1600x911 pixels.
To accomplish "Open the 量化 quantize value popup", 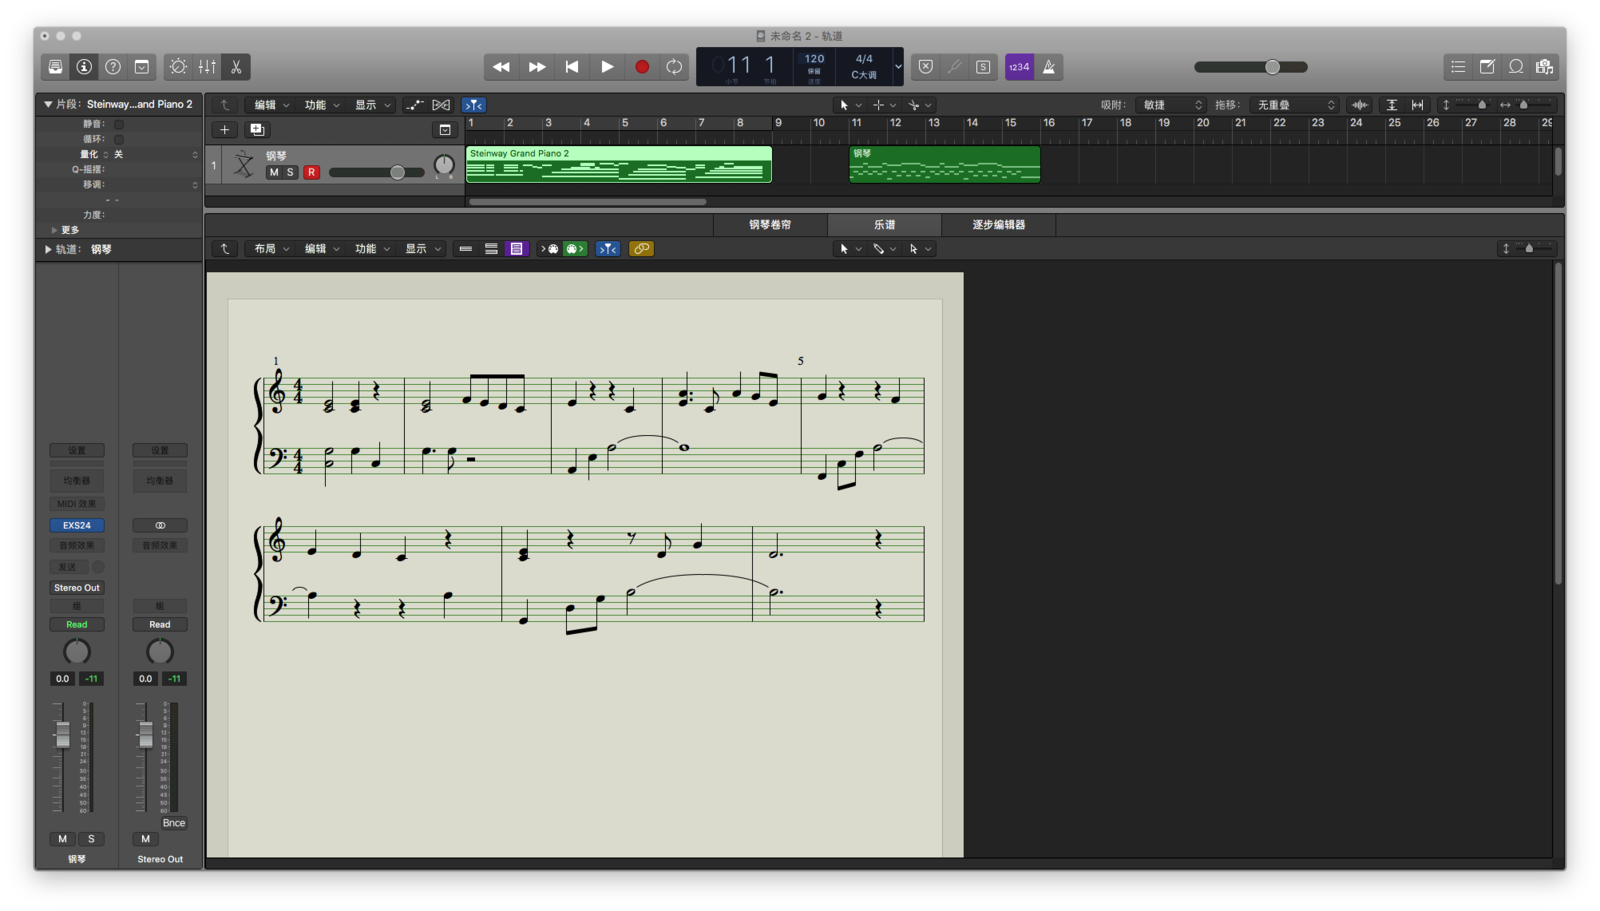I will point(155,155).
